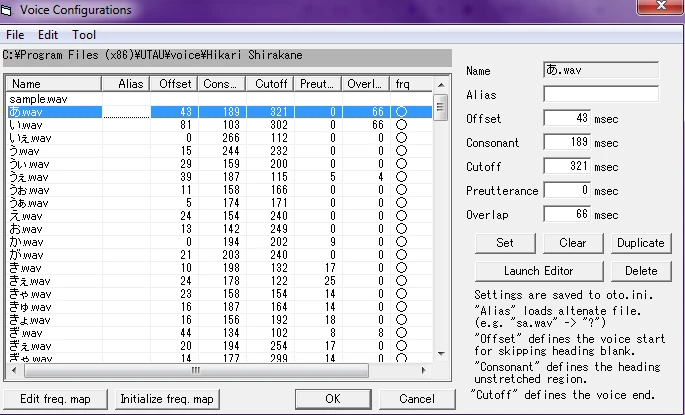Click the frq circle for あ.wav

click(x=401, y=112)
